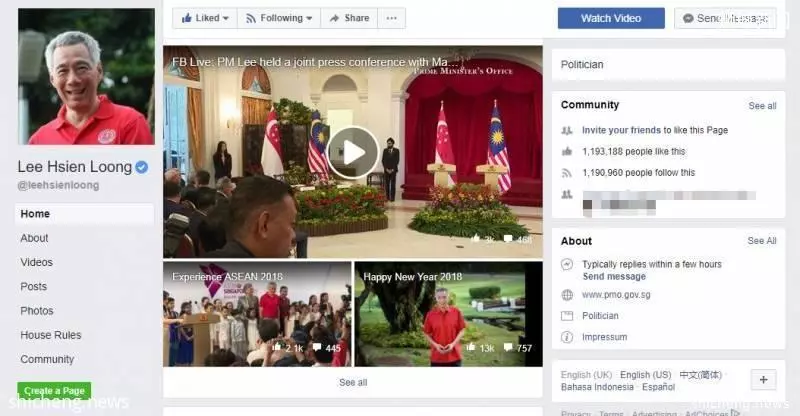The width and height of the screenshot is (800, 416).
Task: Click the Share button
Action: (349, 18)
